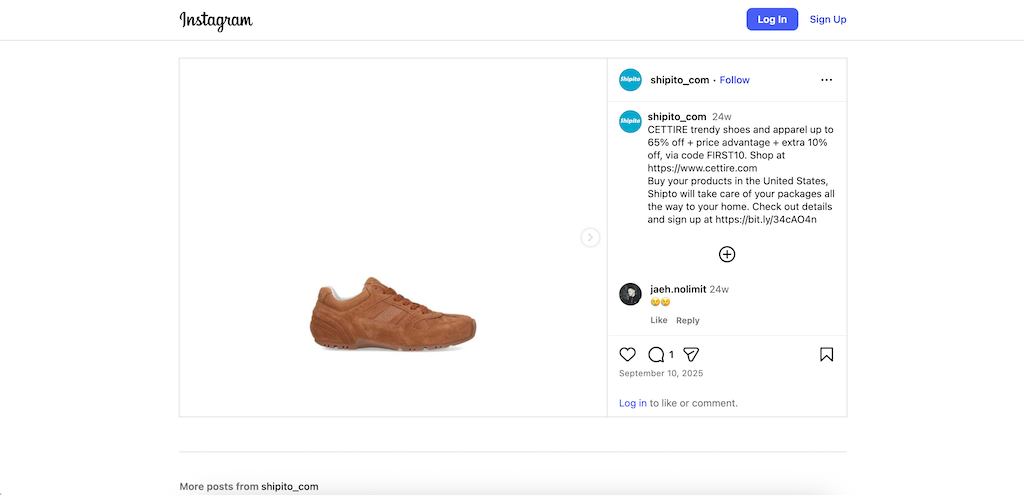The image size is (1024, 495).
Task: Share the post with paper plane icon
Action: pyautogui.click(x=691, y=355)
